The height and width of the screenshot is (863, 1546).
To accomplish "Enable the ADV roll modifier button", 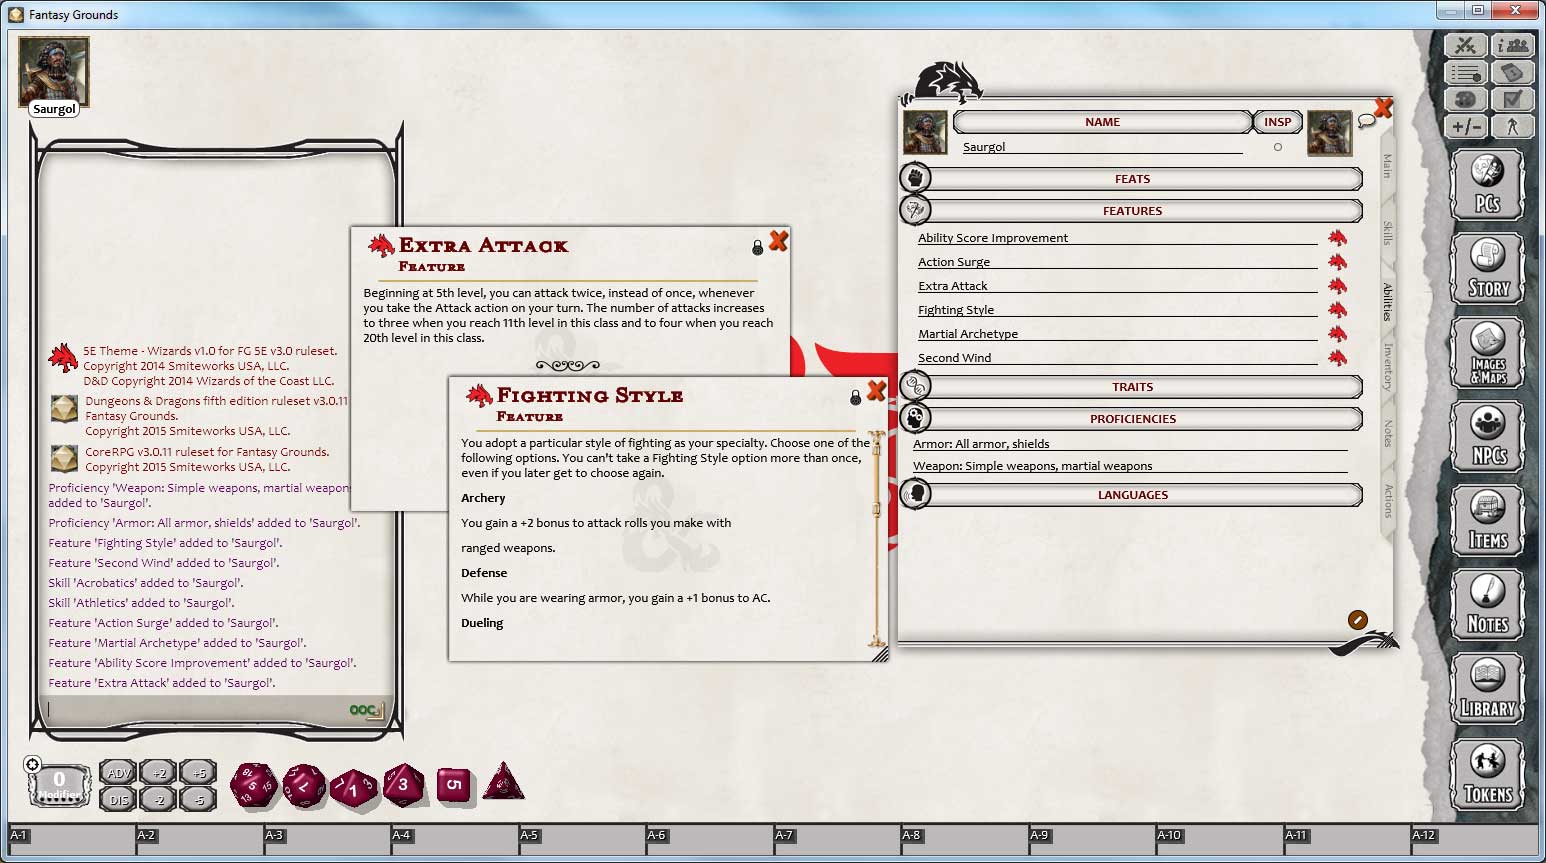I will click(118, 771).
